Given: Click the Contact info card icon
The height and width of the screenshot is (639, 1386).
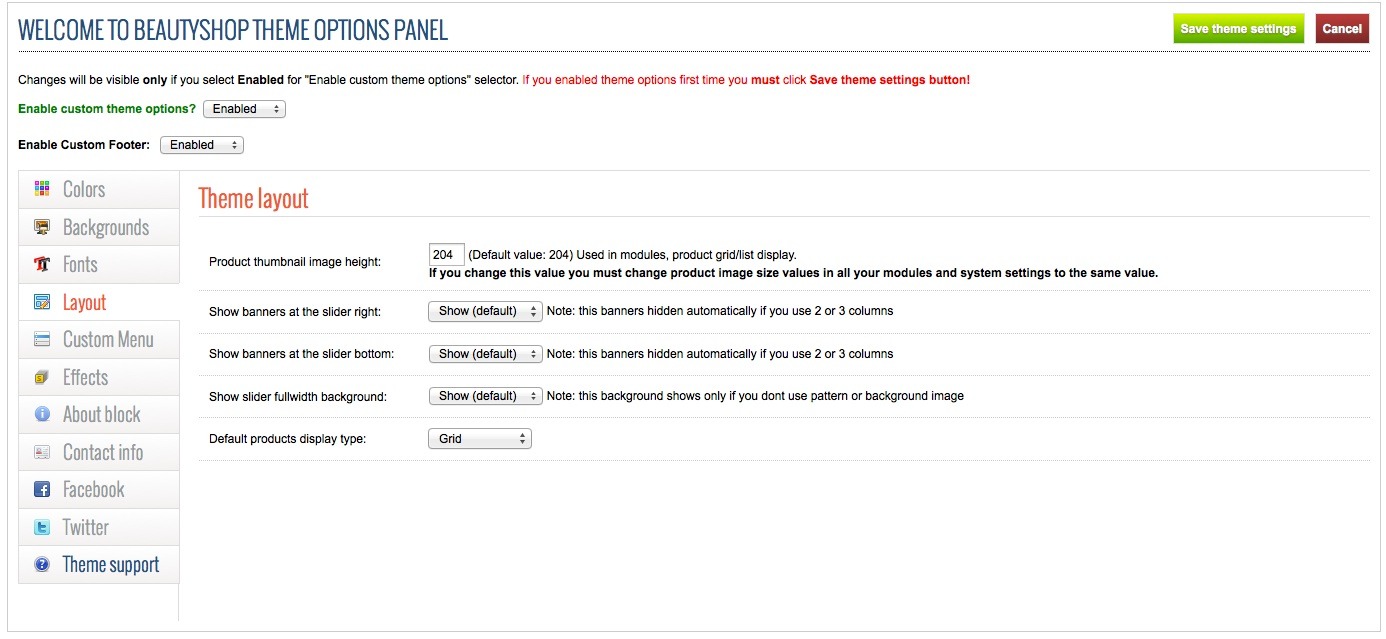Looking at the screenshot, I should click(x=42, y=452).
